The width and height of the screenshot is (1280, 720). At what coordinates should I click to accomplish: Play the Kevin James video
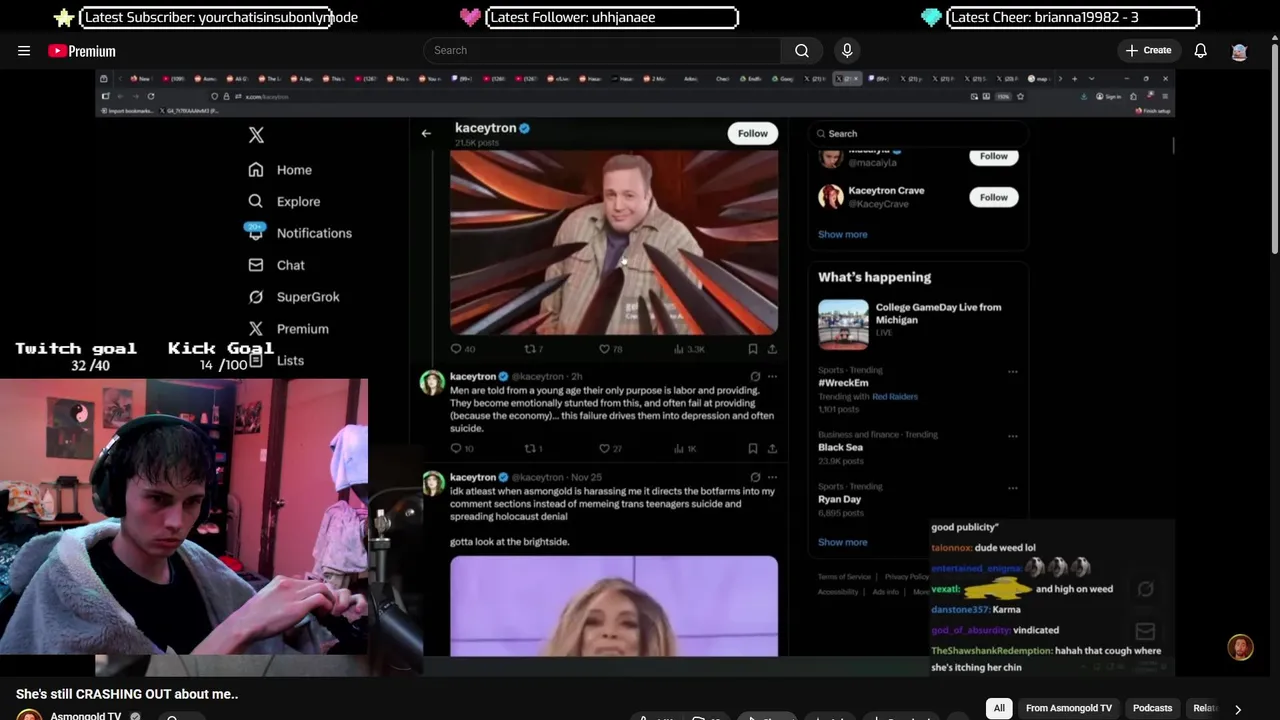click(614, 242)
